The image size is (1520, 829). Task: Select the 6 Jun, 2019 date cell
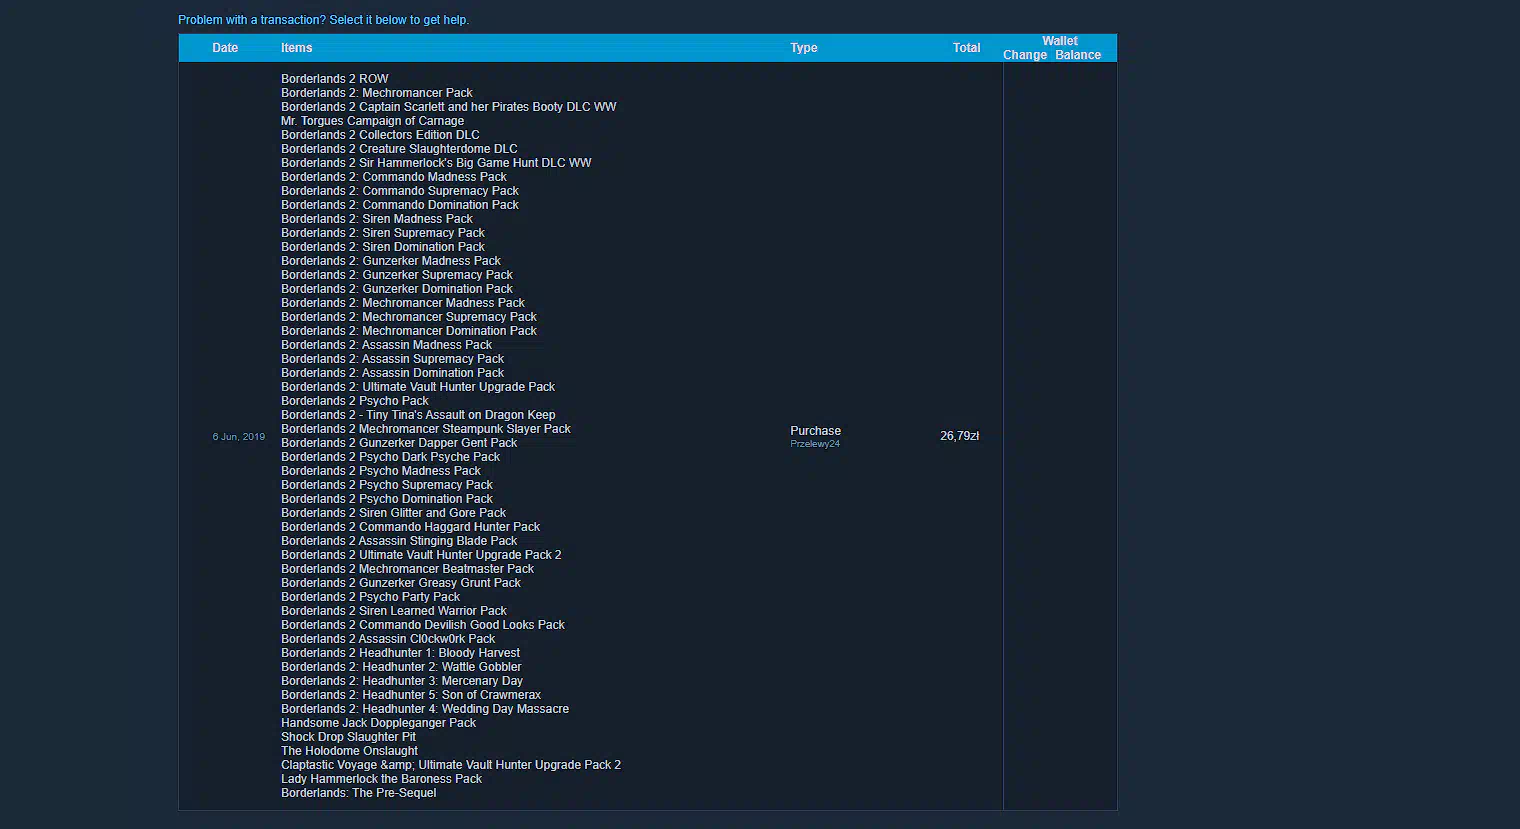[239, 437]
